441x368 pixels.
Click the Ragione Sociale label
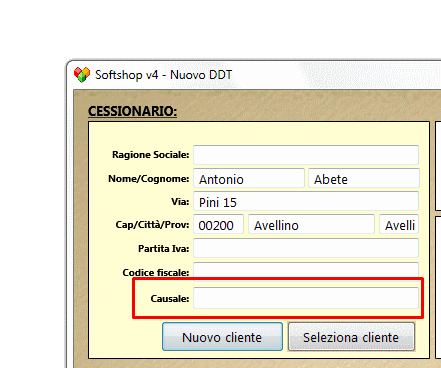tap(150, 155)
